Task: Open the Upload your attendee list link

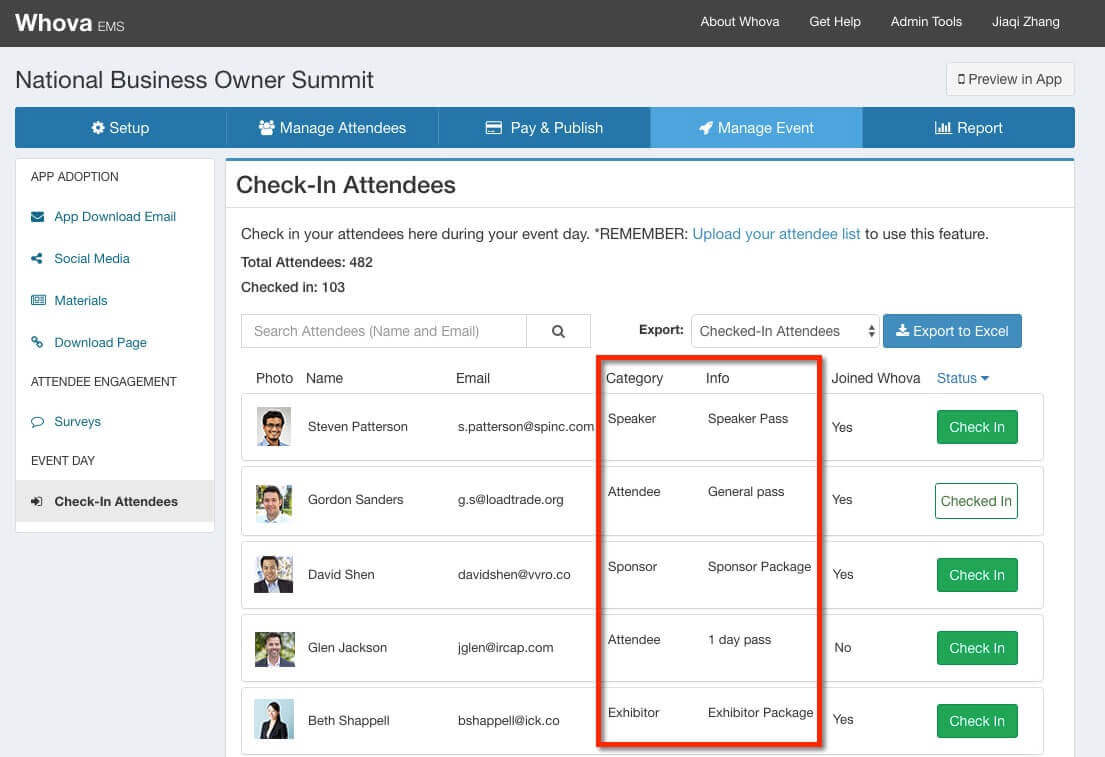Action: coord(776,234)
